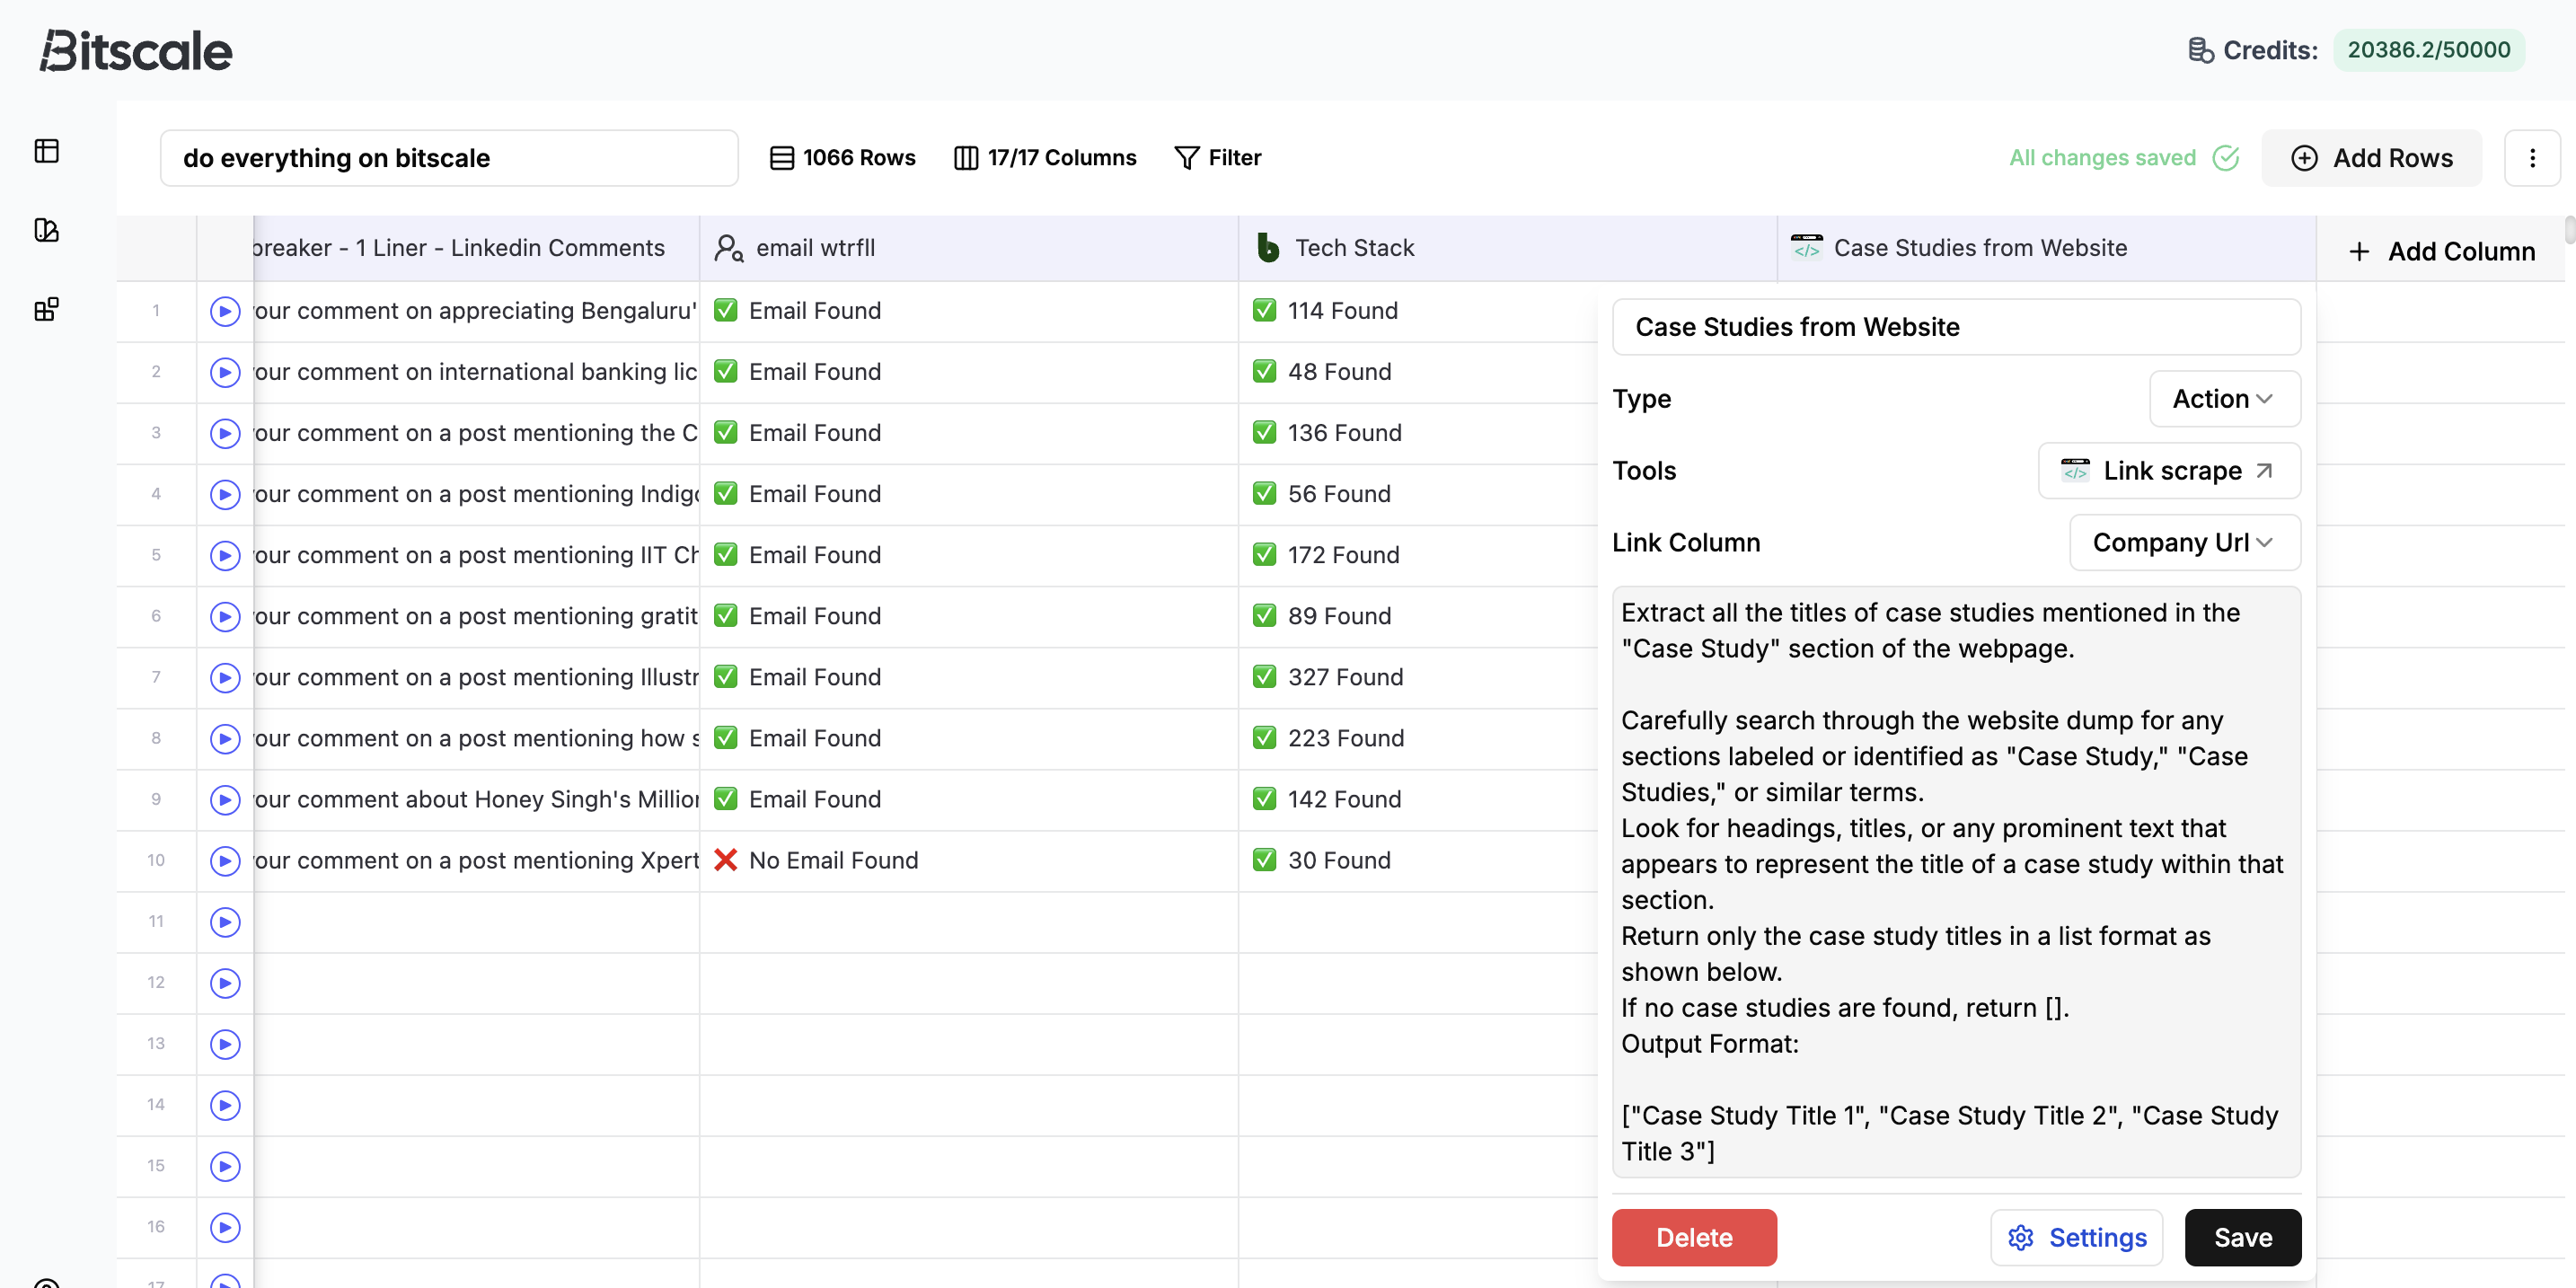Run row 6 with its play button
Viewport: 2576px width, 1288px height.
point(225,617)
